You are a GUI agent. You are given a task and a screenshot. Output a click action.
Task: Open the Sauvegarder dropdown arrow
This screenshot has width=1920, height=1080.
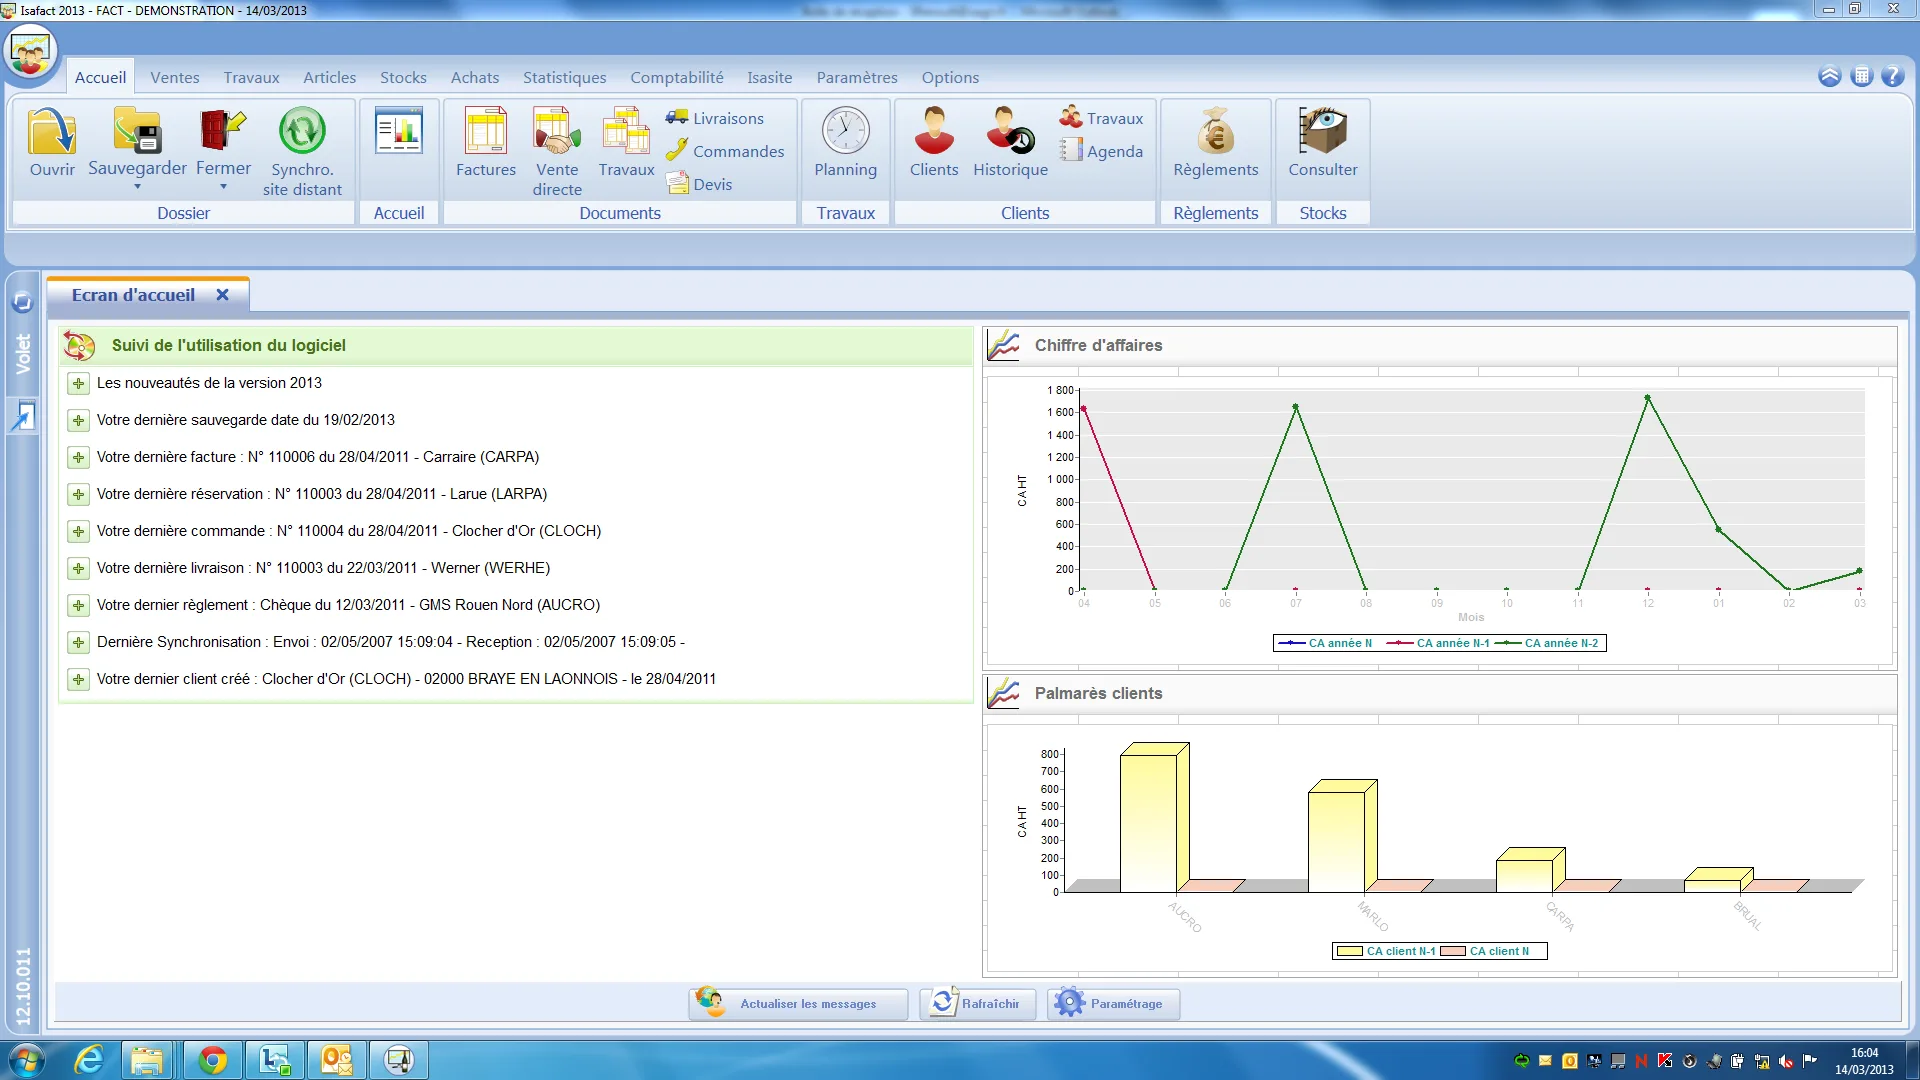pos(138,187)
